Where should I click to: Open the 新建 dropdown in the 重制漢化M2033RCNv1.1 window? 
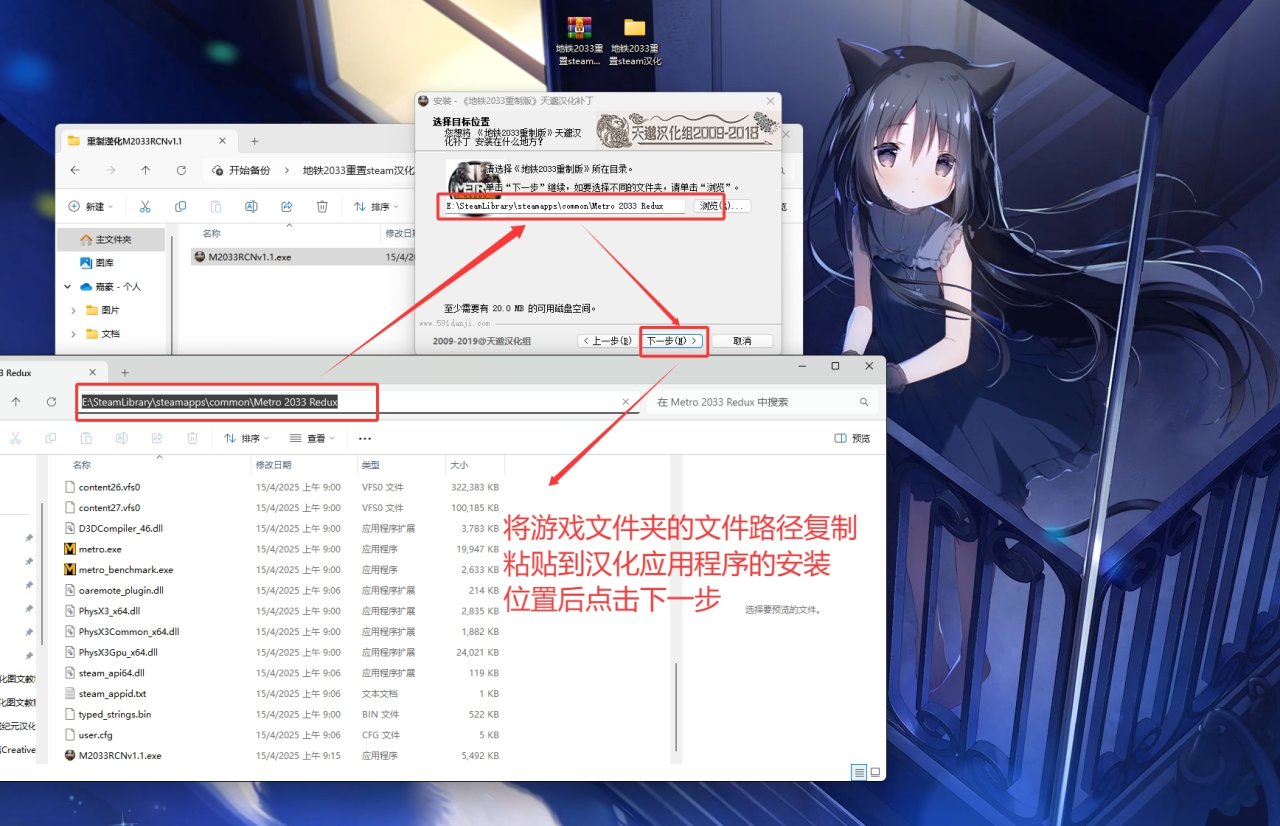click(x=90, y=207)
